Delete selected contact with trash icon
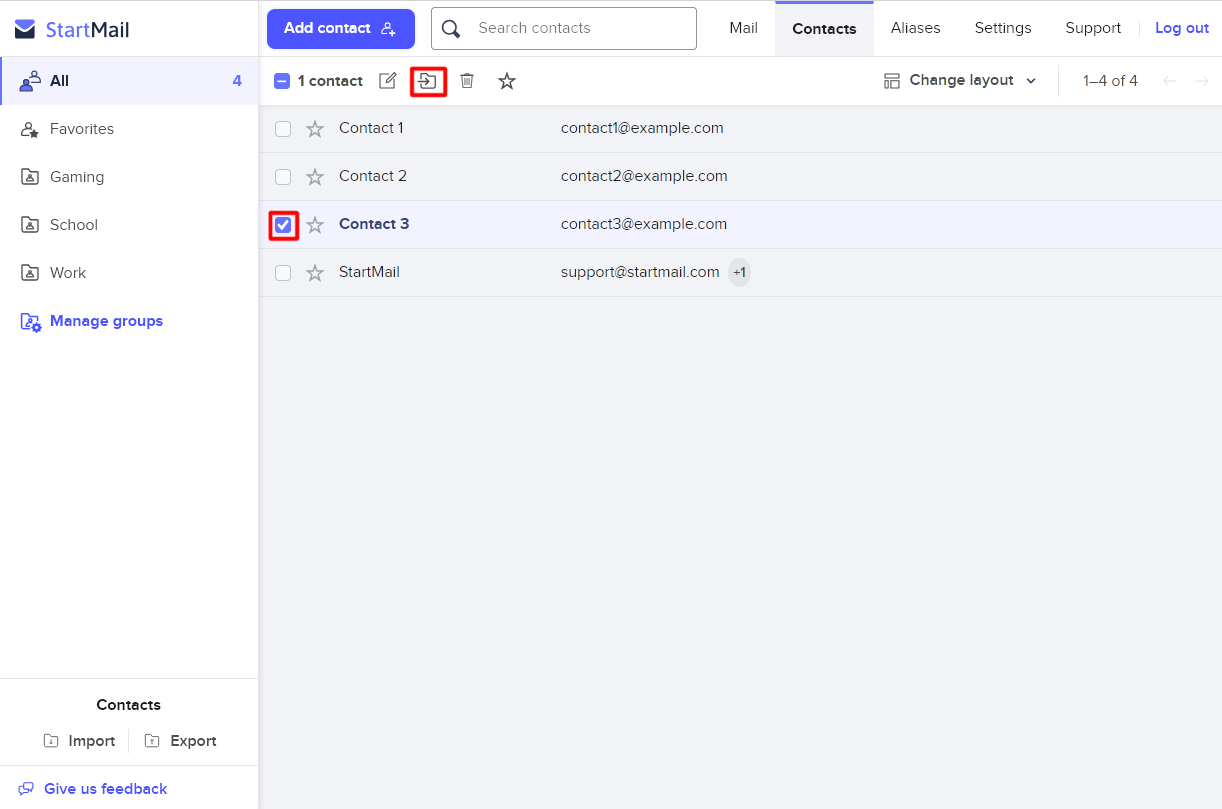This screenshot has height=809, width=1222. tap(467, 81)
